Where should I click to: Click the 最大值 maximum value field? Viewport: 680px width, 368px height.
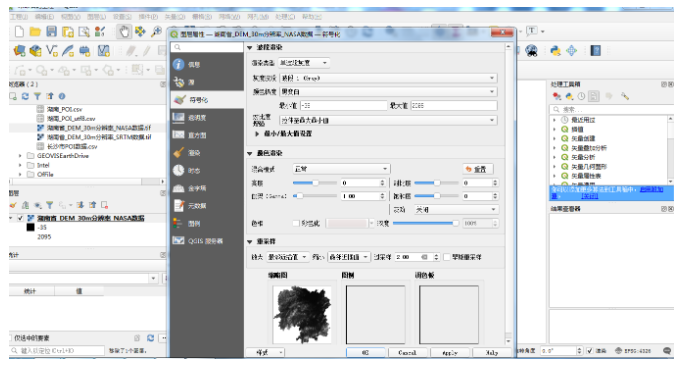coord(454,105)
